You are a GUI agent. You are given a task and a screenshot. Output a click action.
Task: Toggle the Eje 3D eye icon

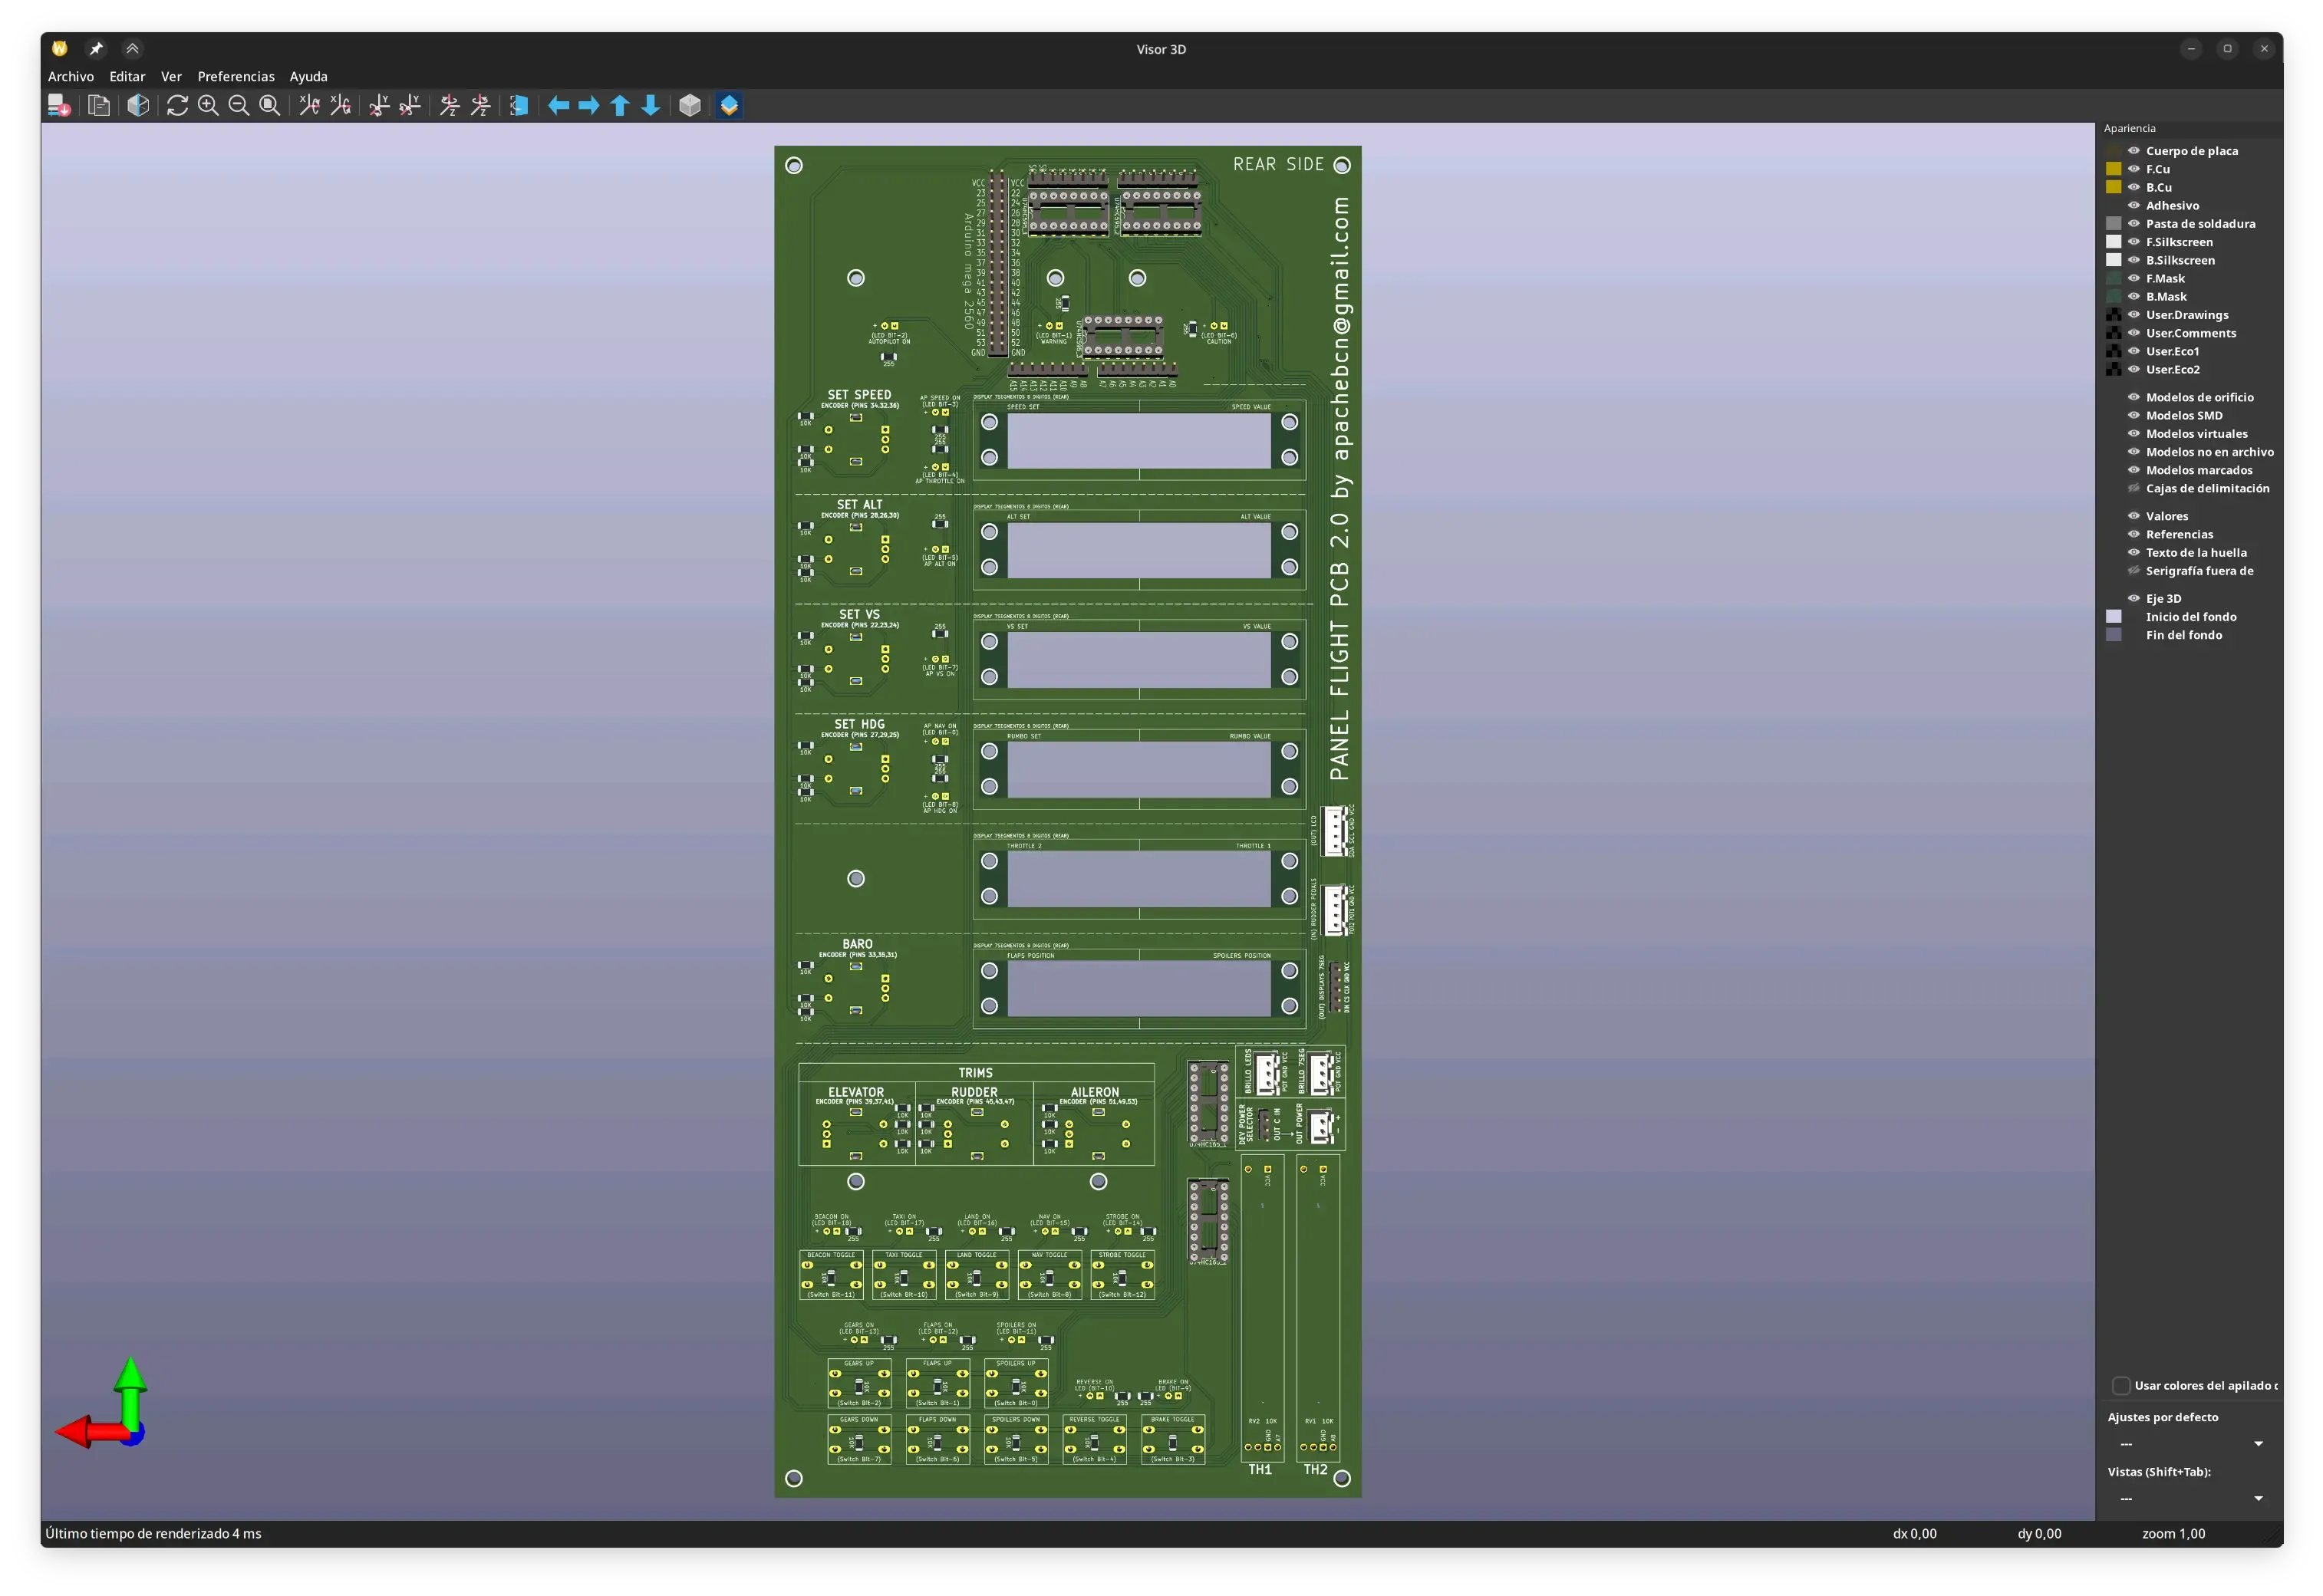click(2133, 598)
